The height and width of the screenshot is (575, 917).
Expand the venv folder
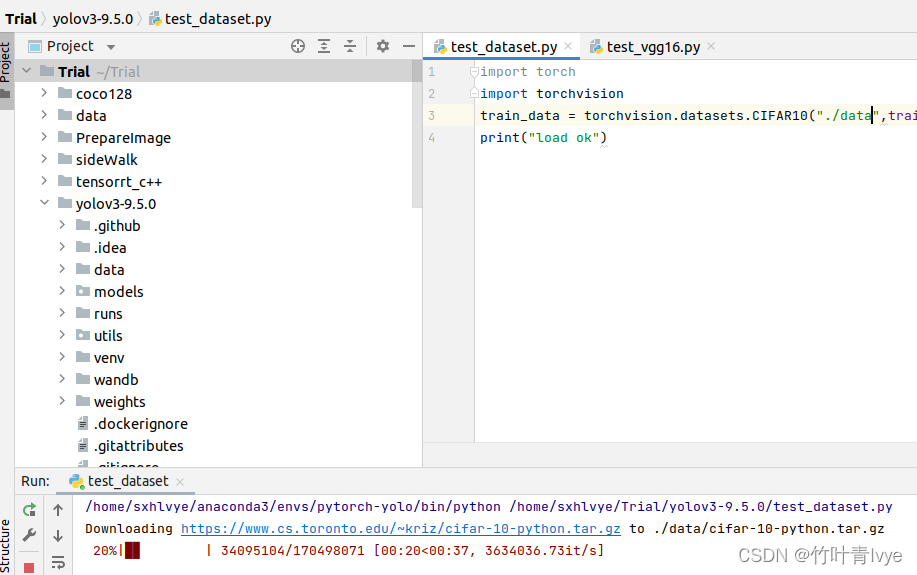pos(62,357)
